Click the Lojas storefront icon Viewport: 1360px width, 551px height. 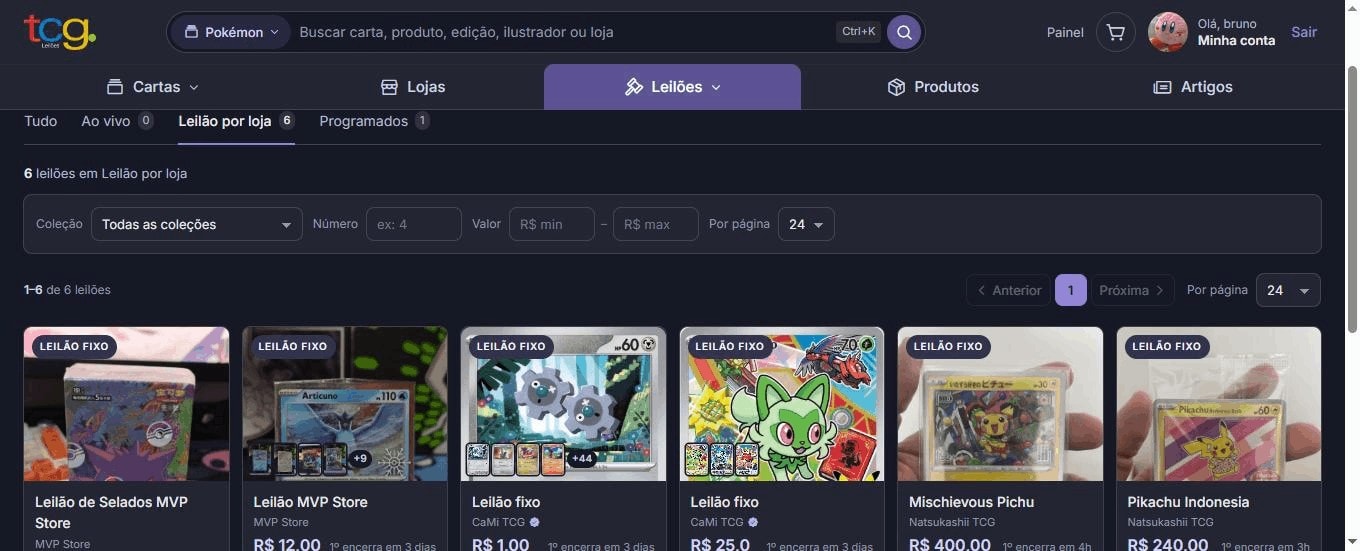390,87
